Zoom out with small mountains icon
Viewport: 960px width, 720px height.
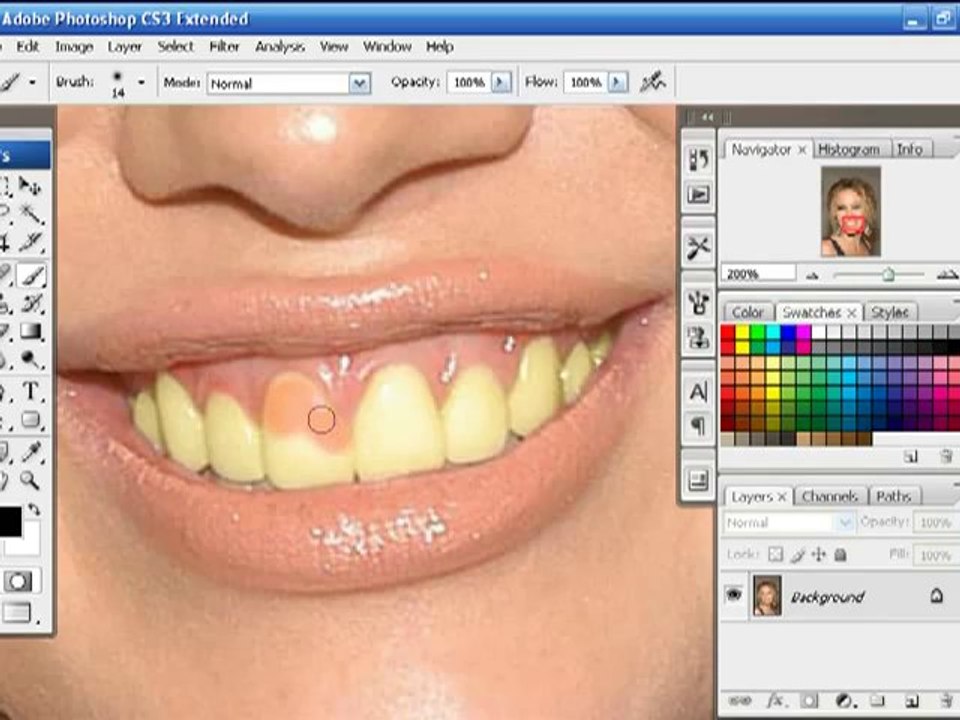(812, 276)
